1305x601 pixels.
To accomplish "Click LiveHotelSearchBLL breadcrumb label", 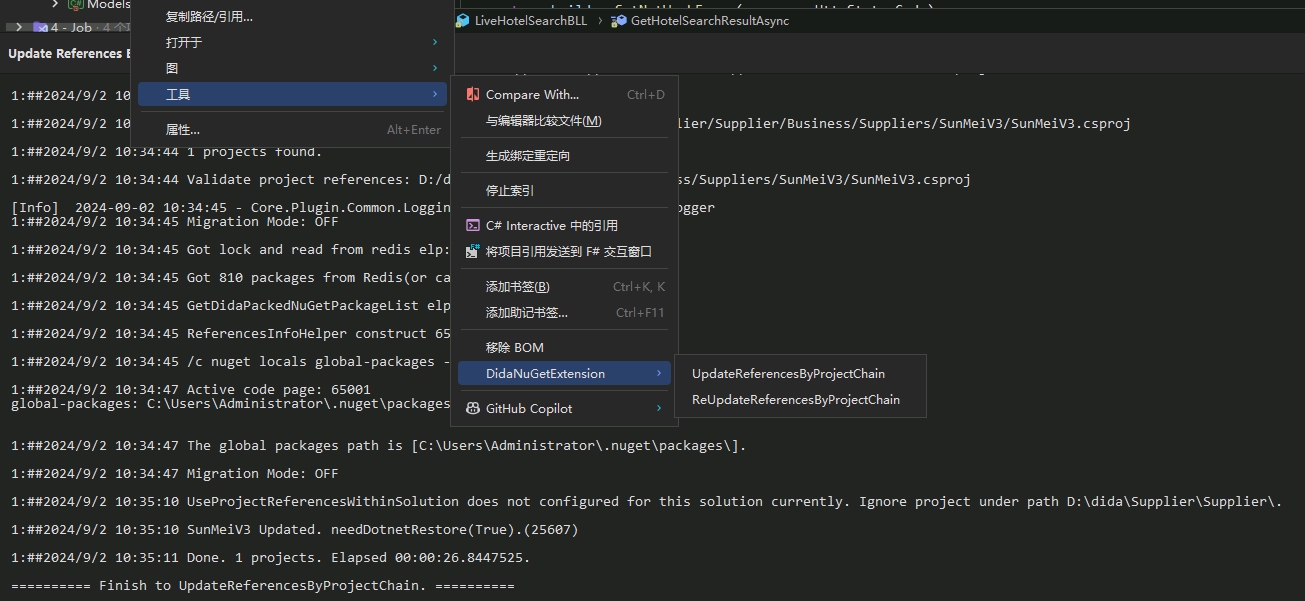I will pyautogui.click(x=530, y=21).
